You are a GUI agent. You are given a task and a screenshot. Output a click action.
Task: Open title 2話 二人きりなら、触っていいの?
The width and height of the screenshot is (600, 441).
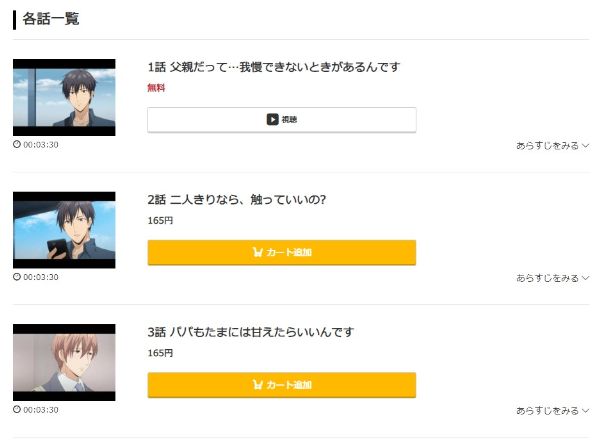[x=237, y=199]
